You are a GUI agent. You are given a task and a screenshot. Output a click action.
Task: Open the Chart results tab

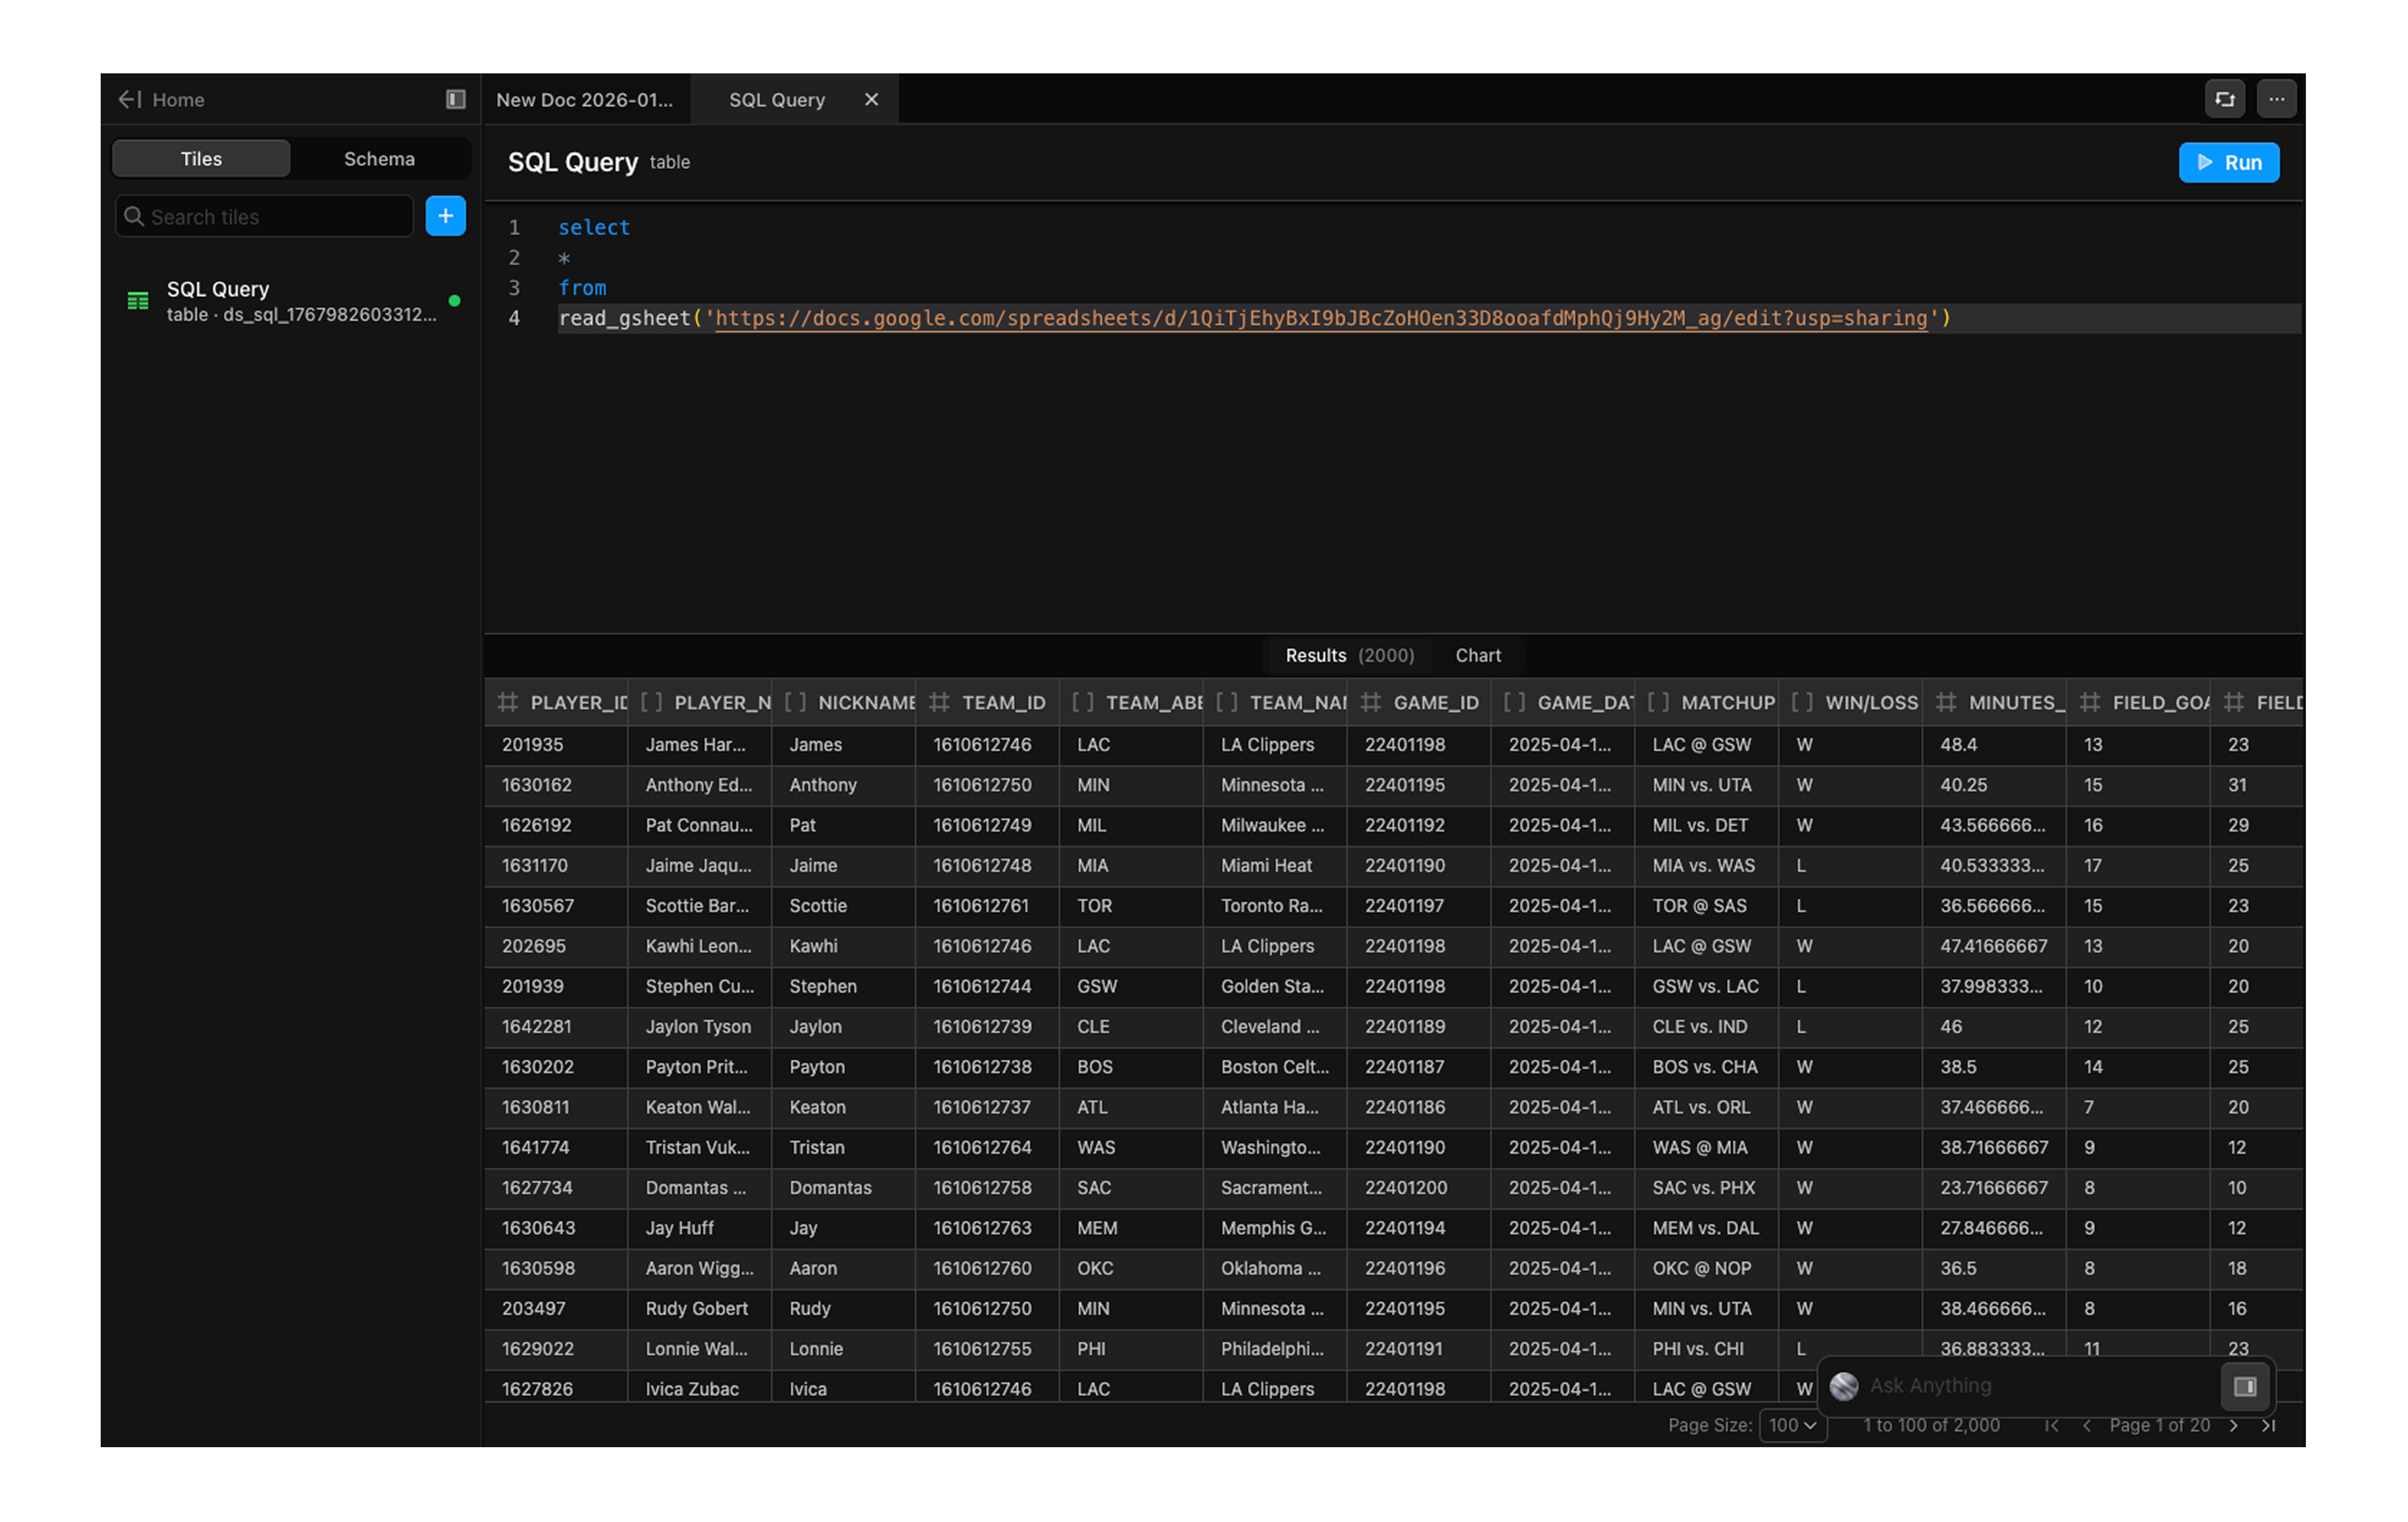tap(1478, 656)
